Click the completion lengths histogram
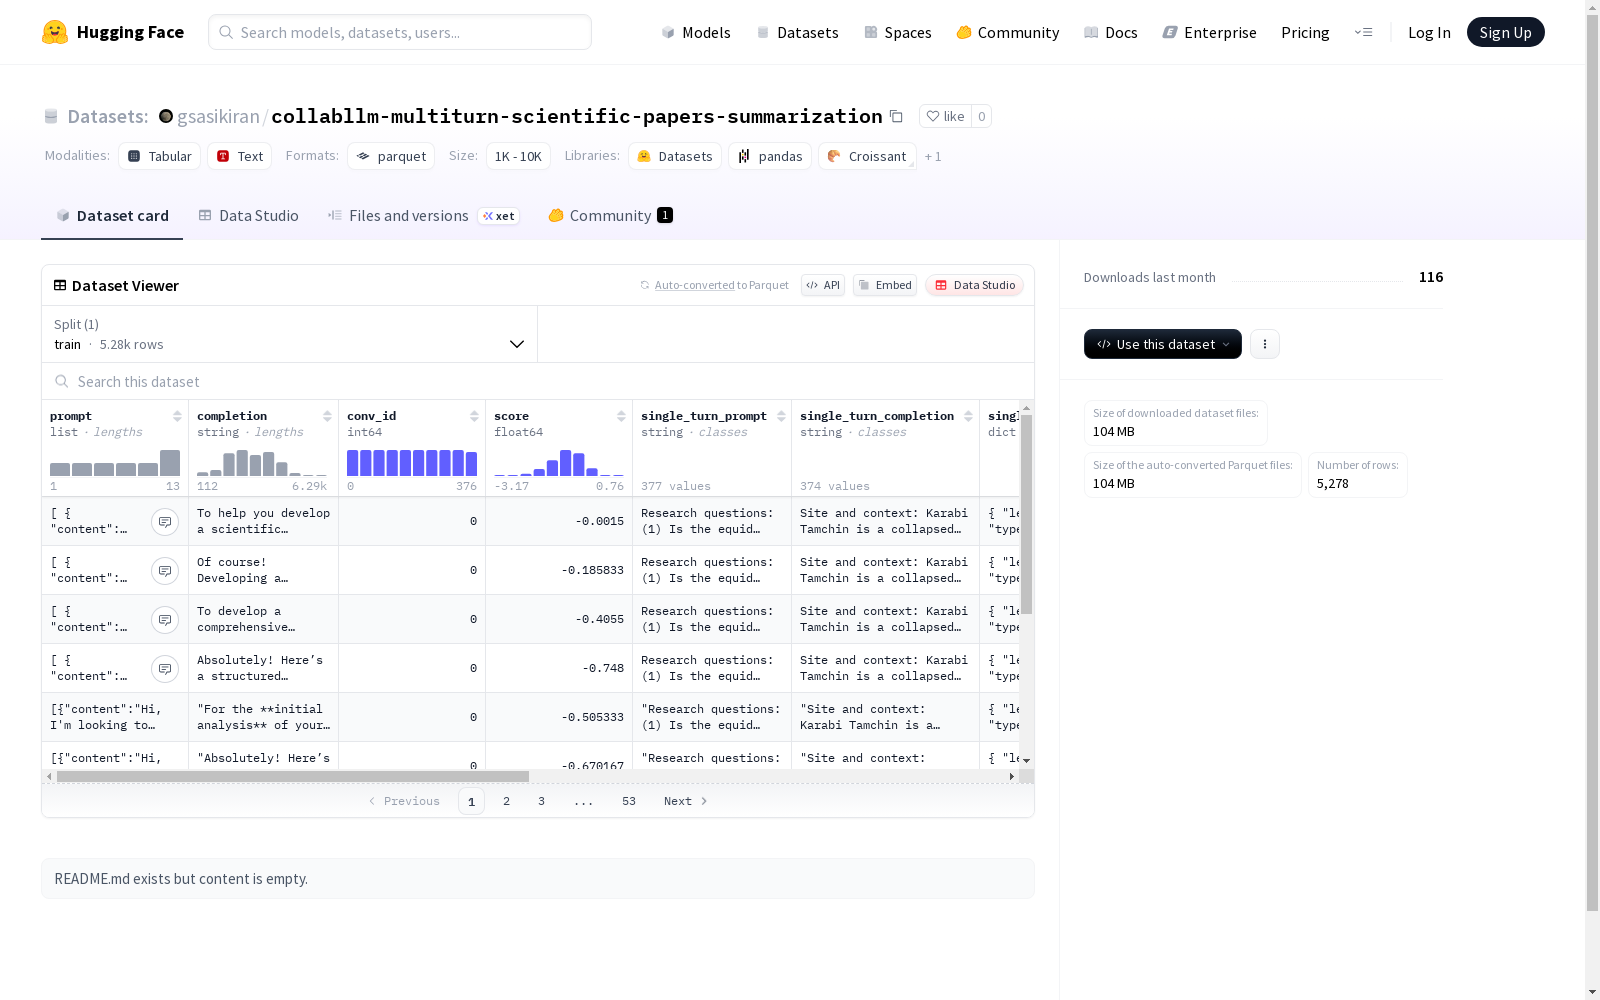The height and width of the screenshot is (1000, 1600). [262, 463]
